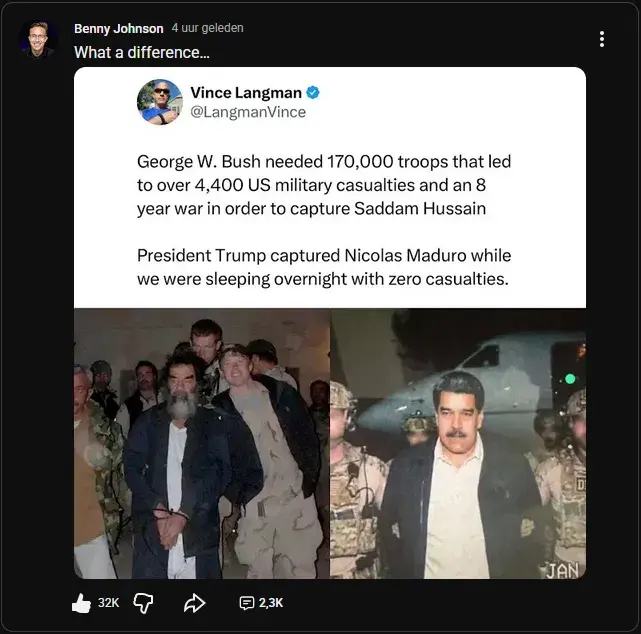Click the @LangmanVince handle

pyautogui.click(x=248, y=112)
